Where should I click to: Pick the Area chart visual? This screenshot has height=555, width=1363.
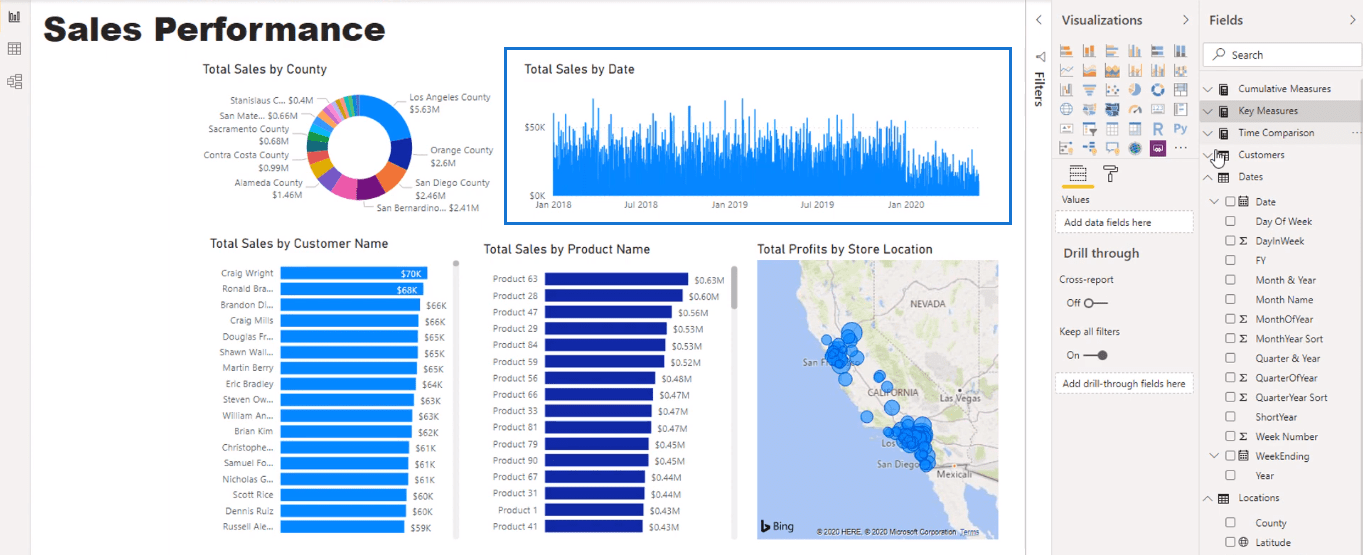pyautogui.click(x=1089, y=70)
